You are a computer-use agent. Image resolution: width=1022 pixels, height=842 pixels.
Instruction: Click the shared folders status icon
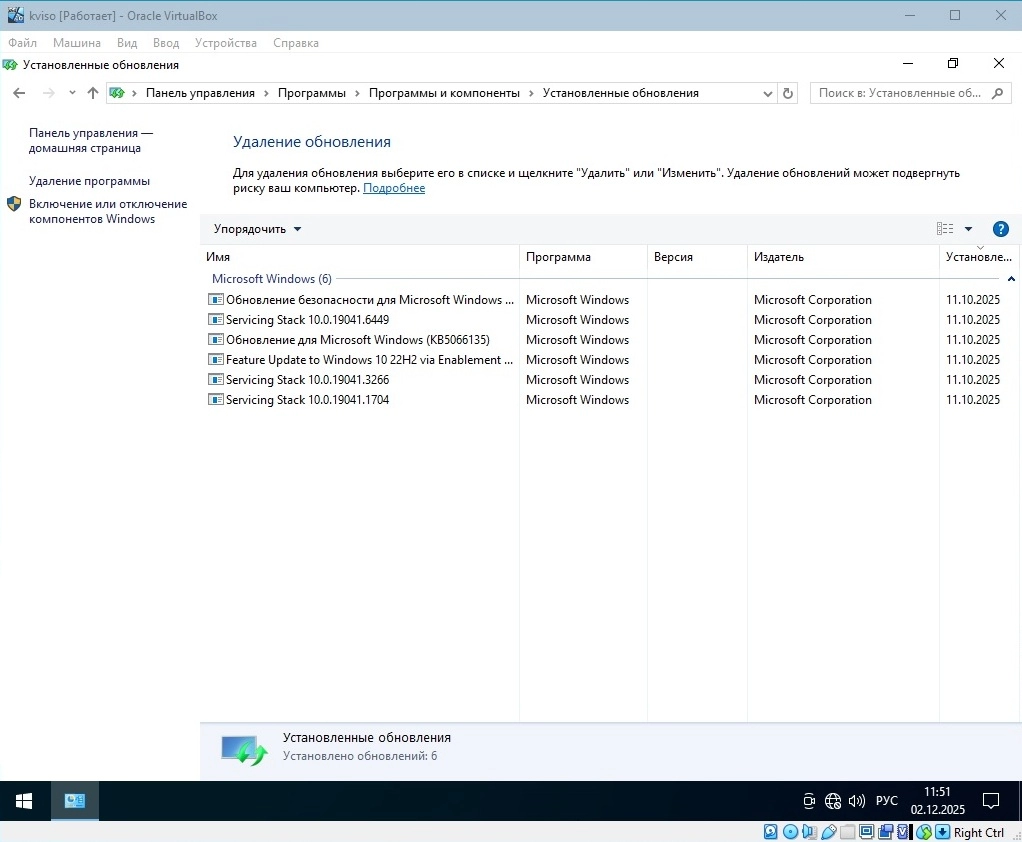(848, 832)
